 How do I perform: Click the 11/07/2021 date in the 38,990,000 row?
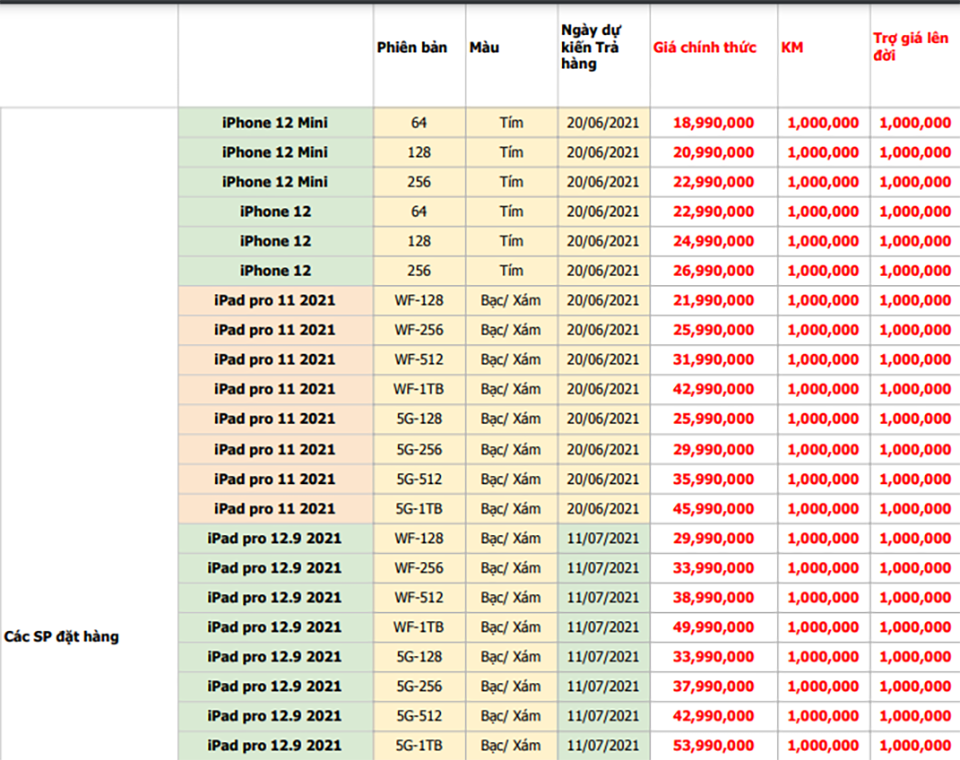tap(603, 597)
